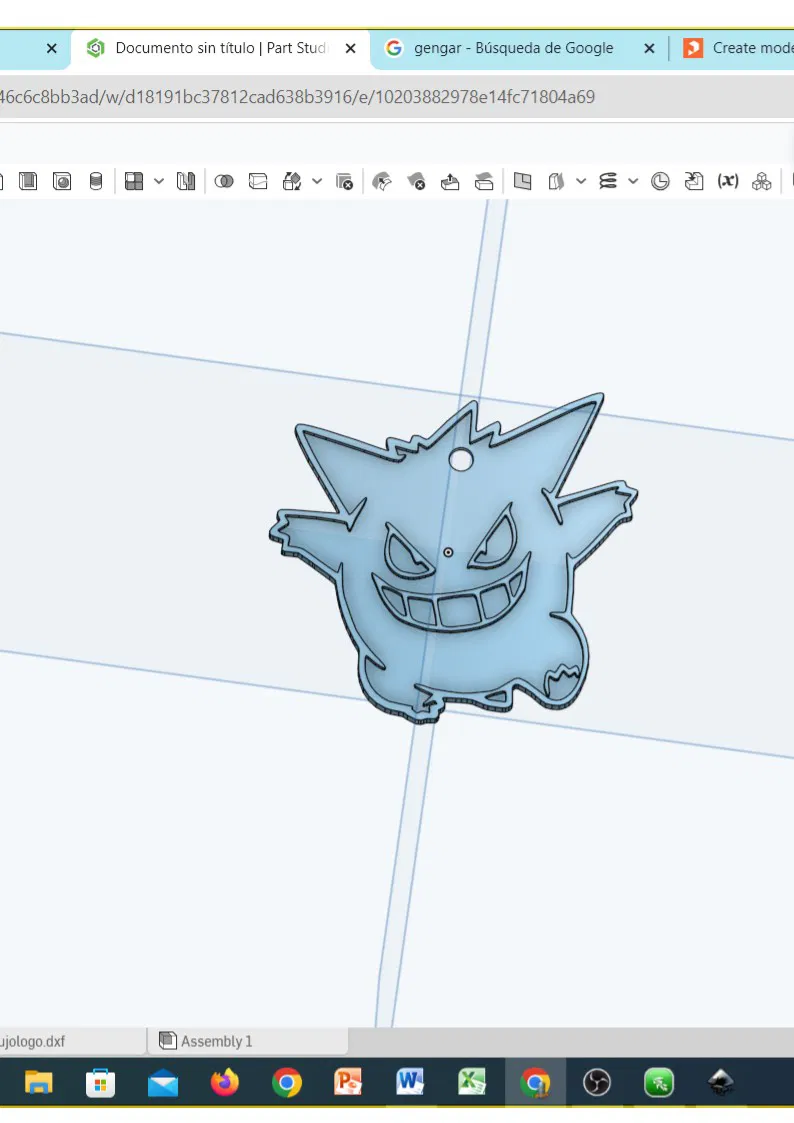The image size is (794, 1123).
Task: Select the Derived import tool
Action: point(694,181)
